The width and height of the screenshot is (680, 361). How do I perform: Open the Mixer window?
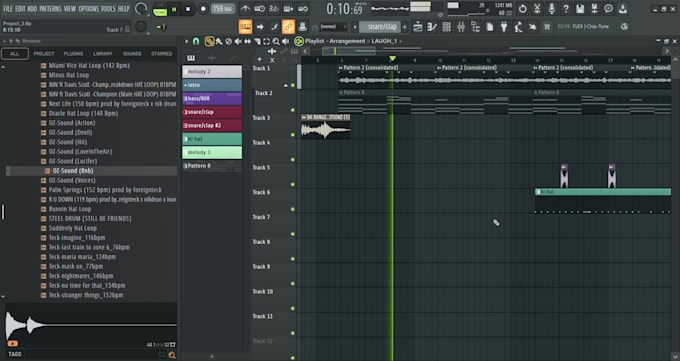461,27
